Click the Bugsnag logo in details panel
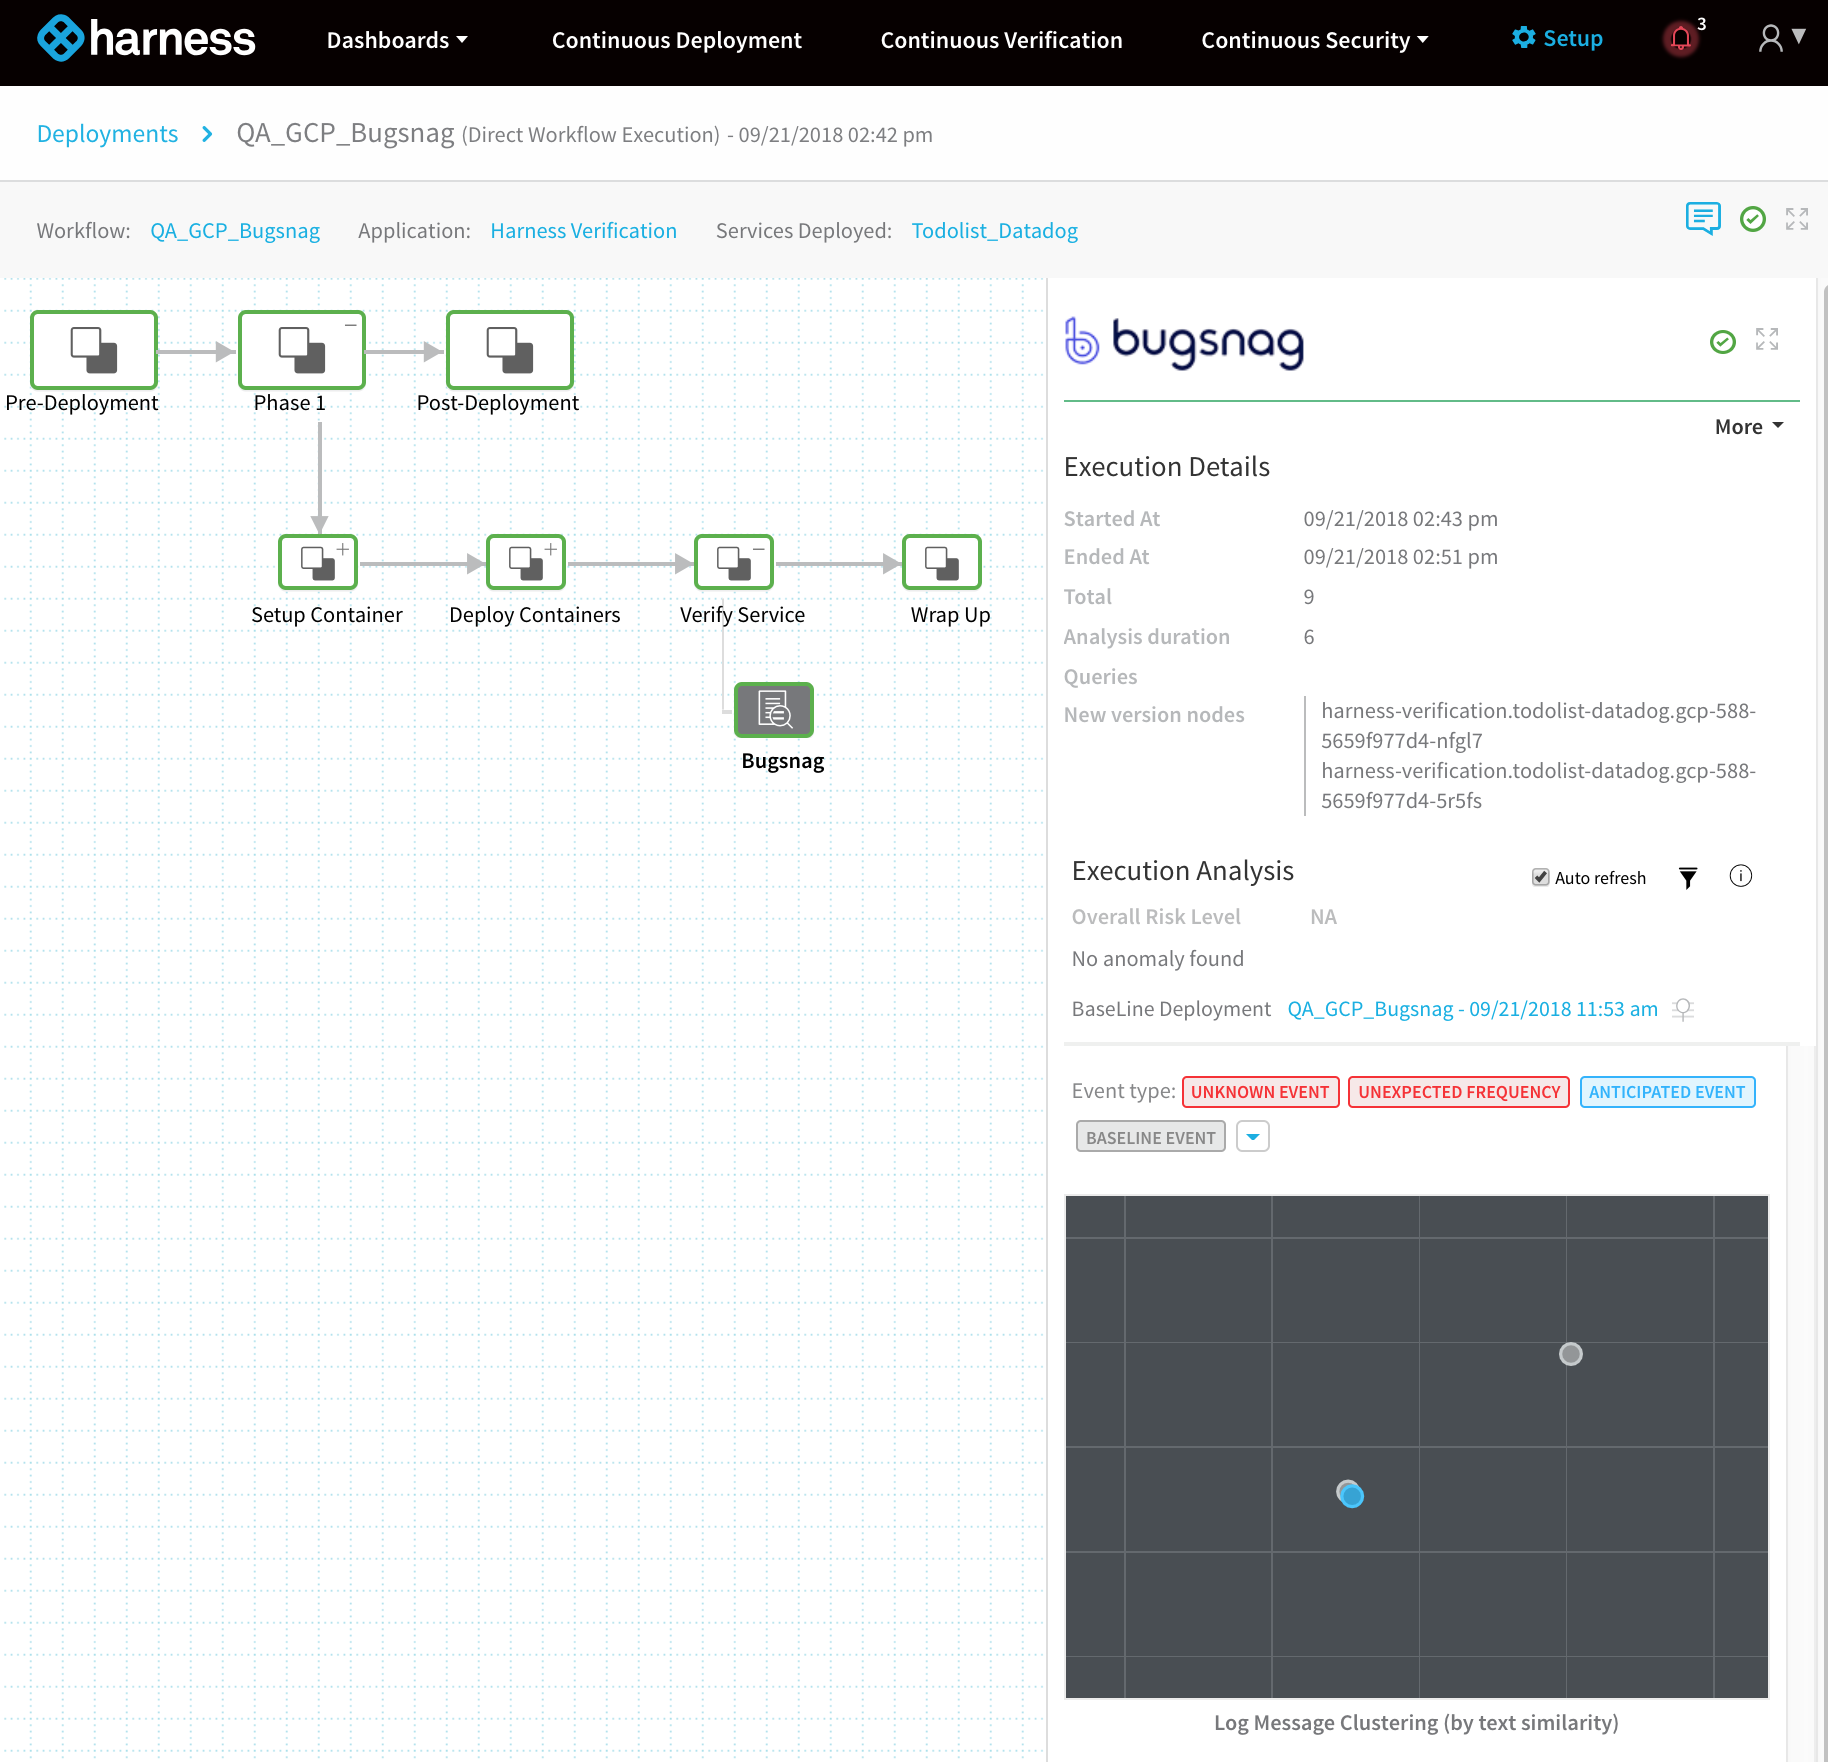 (x=1184, y=343)
